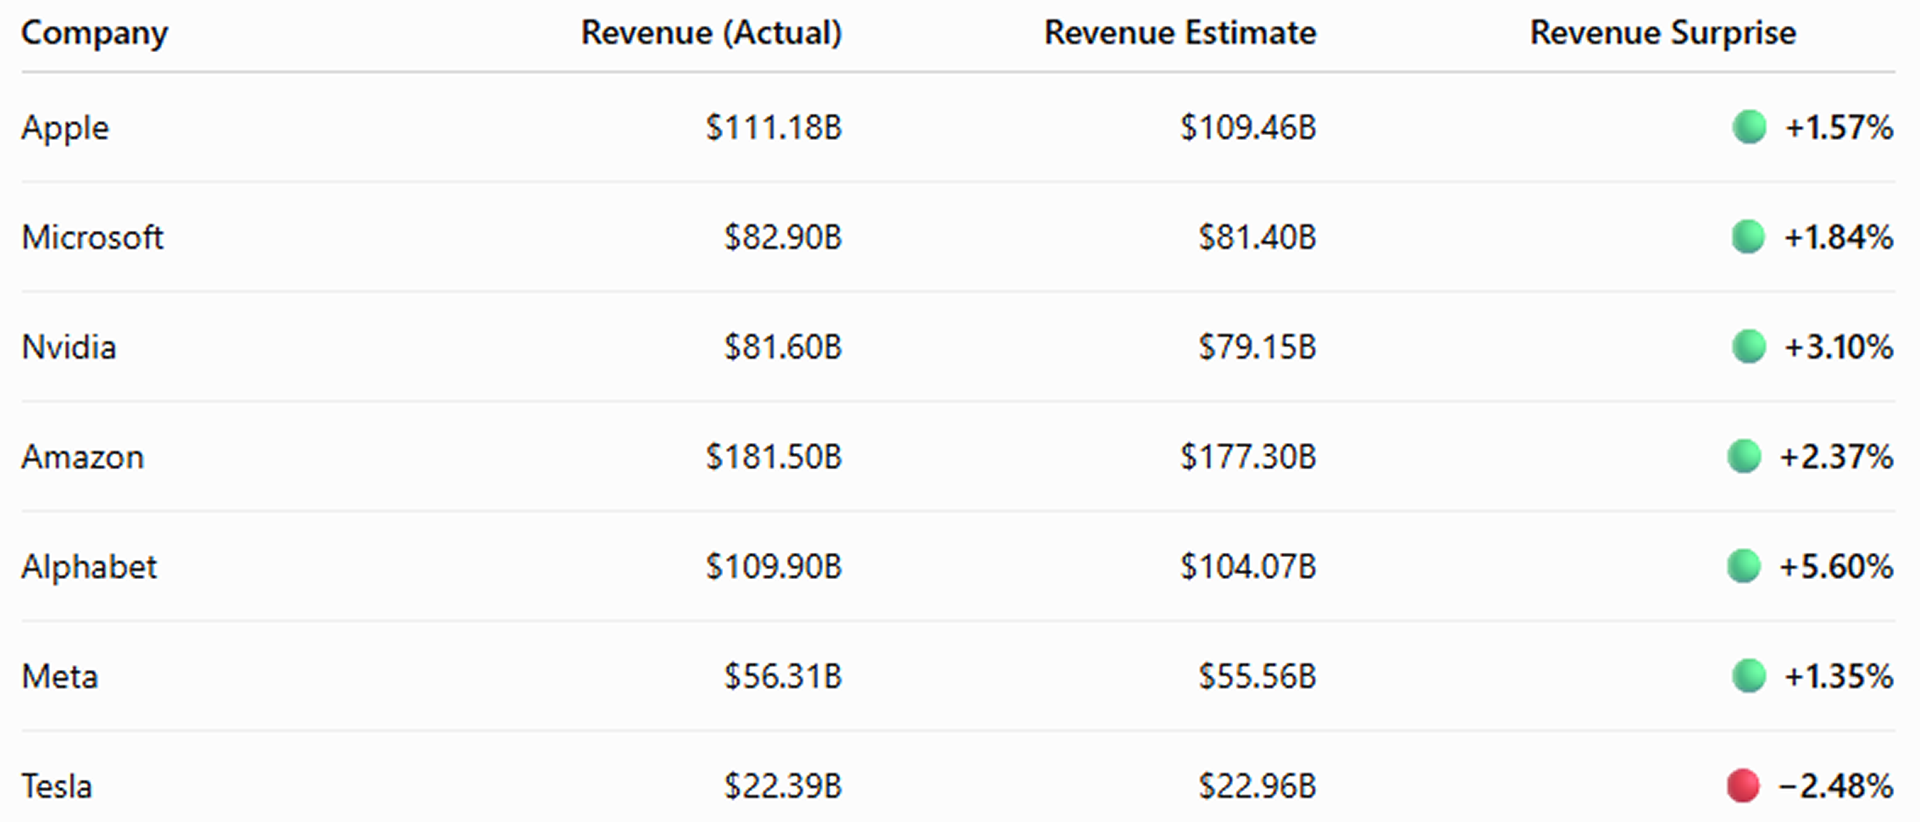Click Meta's actual revenue $56.31B
The width and height of the screenshot is (1920, 822).
tap(783, 677)
